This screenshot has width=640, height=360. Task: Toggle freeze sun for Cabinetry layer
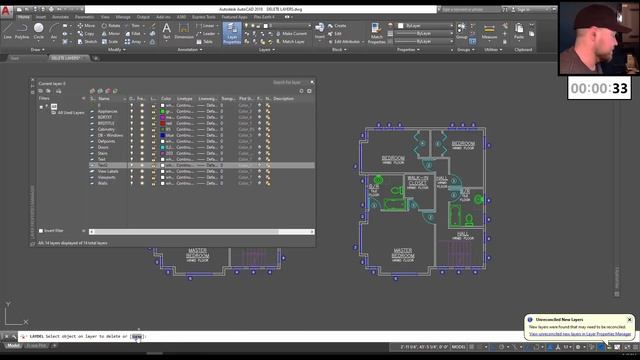142,129
